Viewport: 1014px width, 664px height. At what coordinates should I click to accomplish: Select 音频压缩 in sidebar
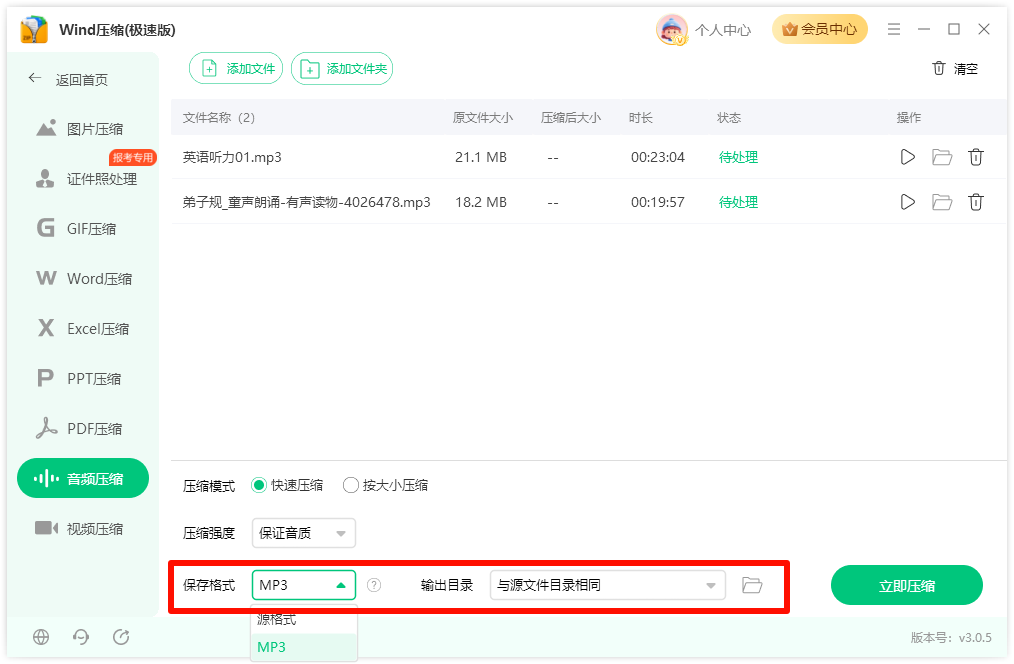[83, 478]
